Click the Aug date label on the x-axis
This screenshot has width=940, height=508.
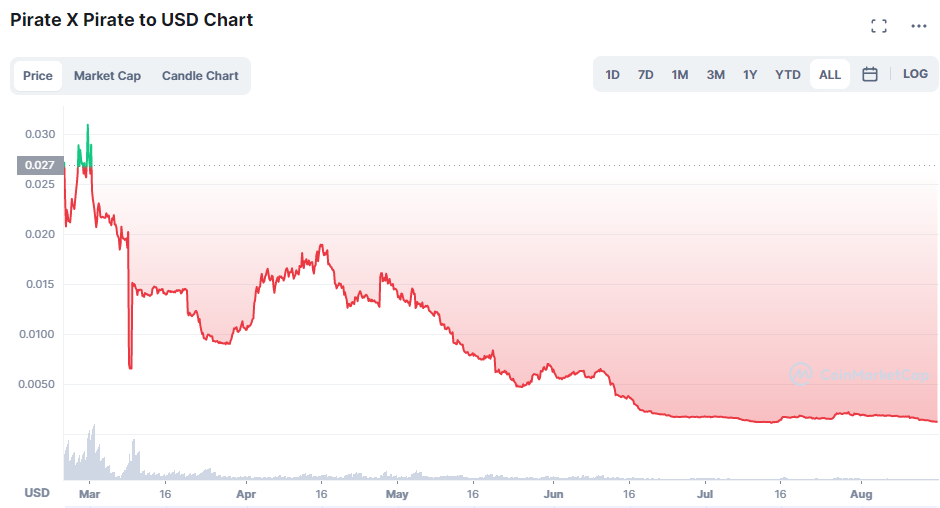861,494
